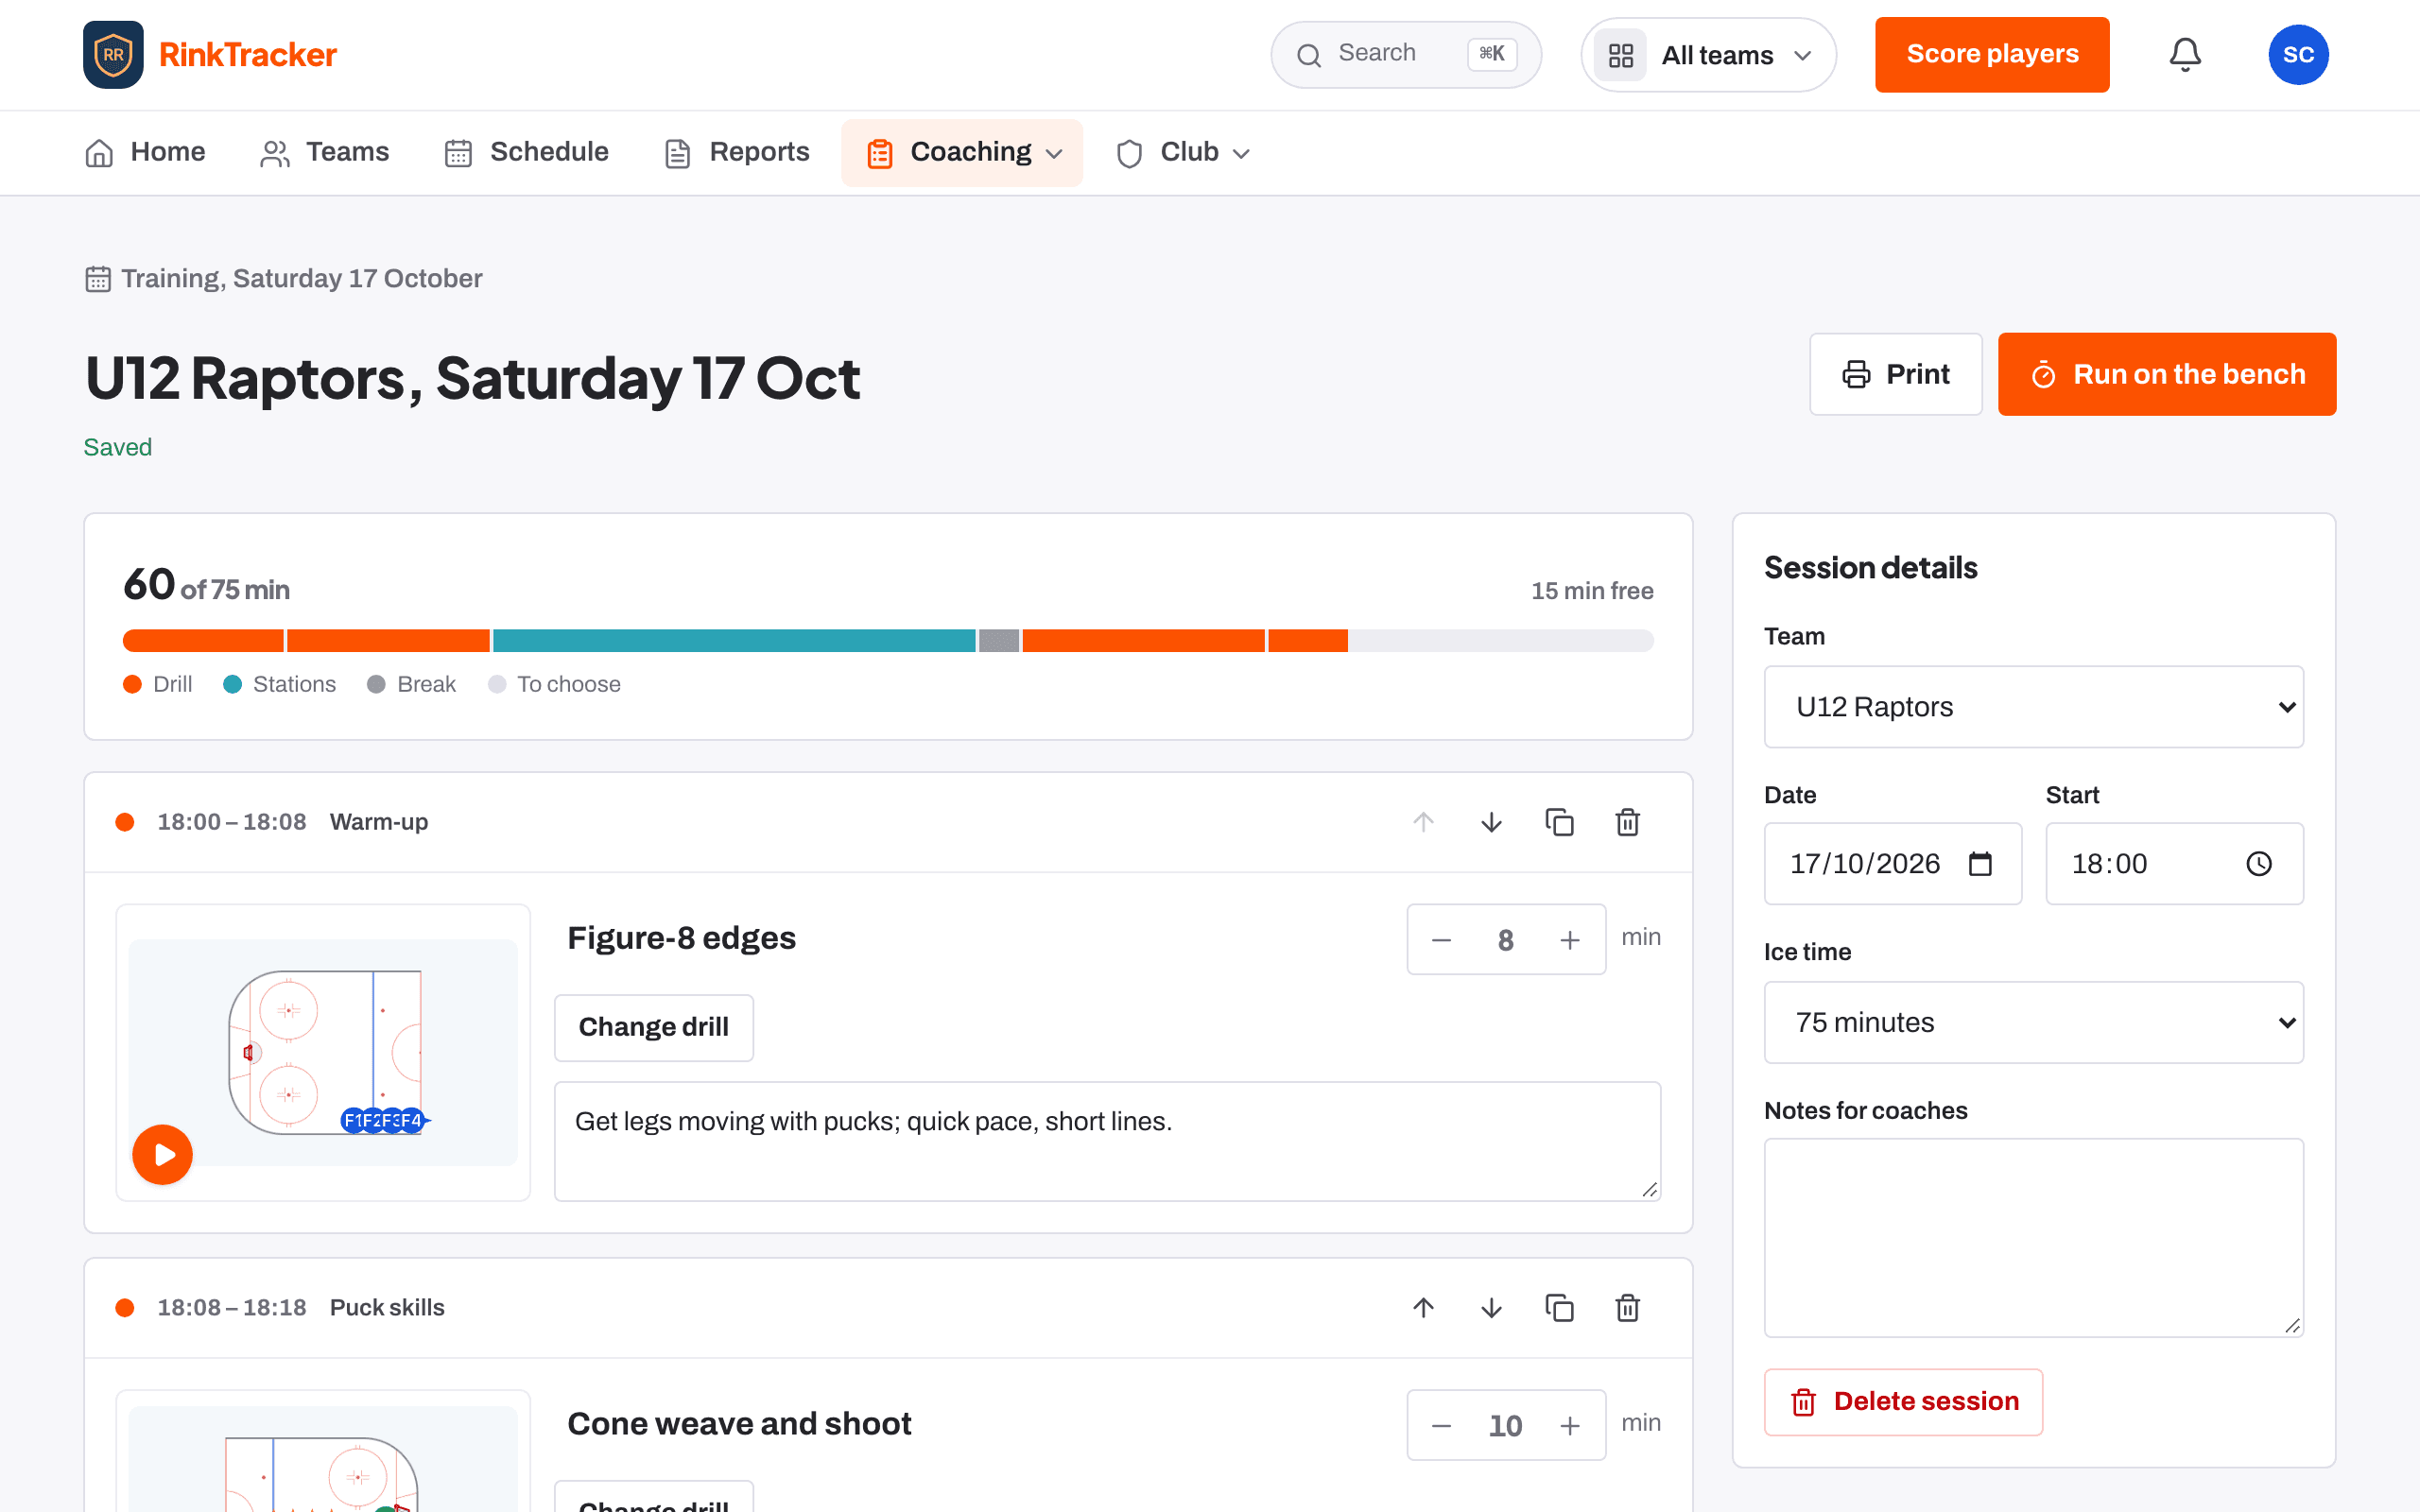Image resolution: width=2420 pixels, height=1512 pixels.
Task: Click the teal Stations segment in time bar
Action: pos(734,641)
